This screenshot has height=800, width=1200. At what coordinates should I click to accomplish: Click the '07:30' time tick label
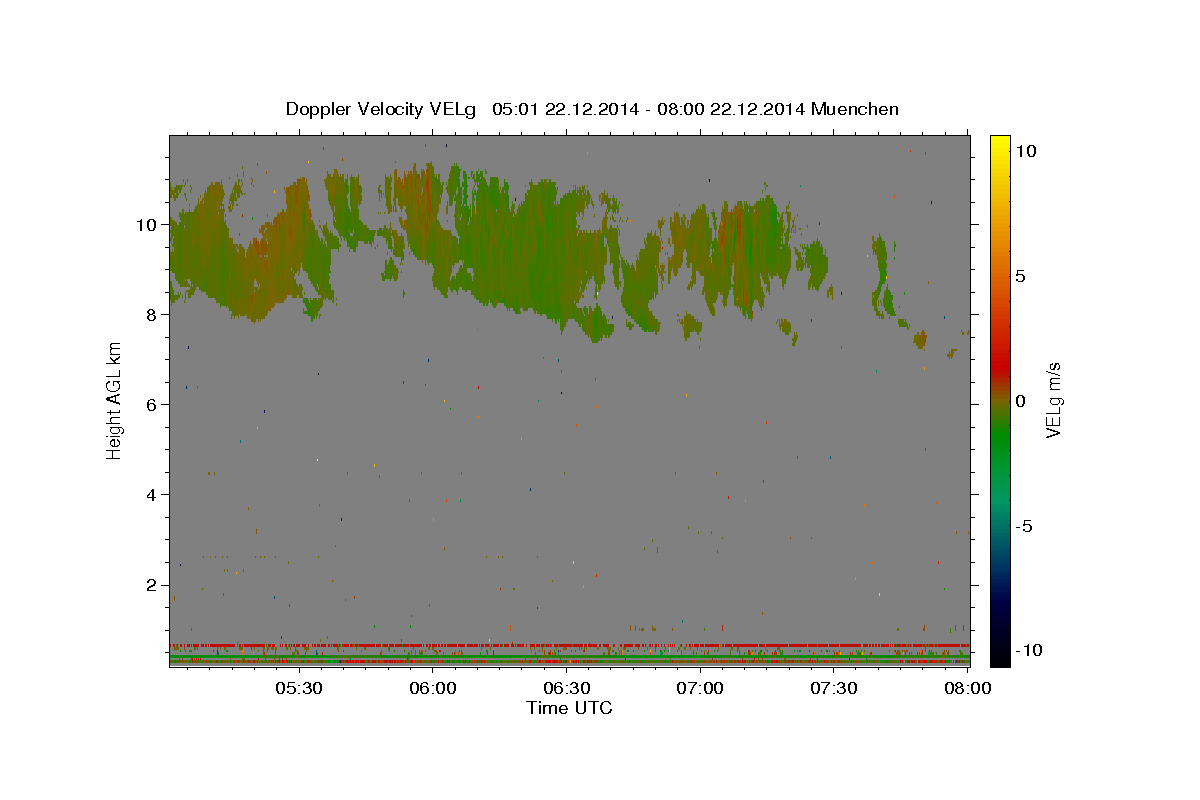point(834,688)
